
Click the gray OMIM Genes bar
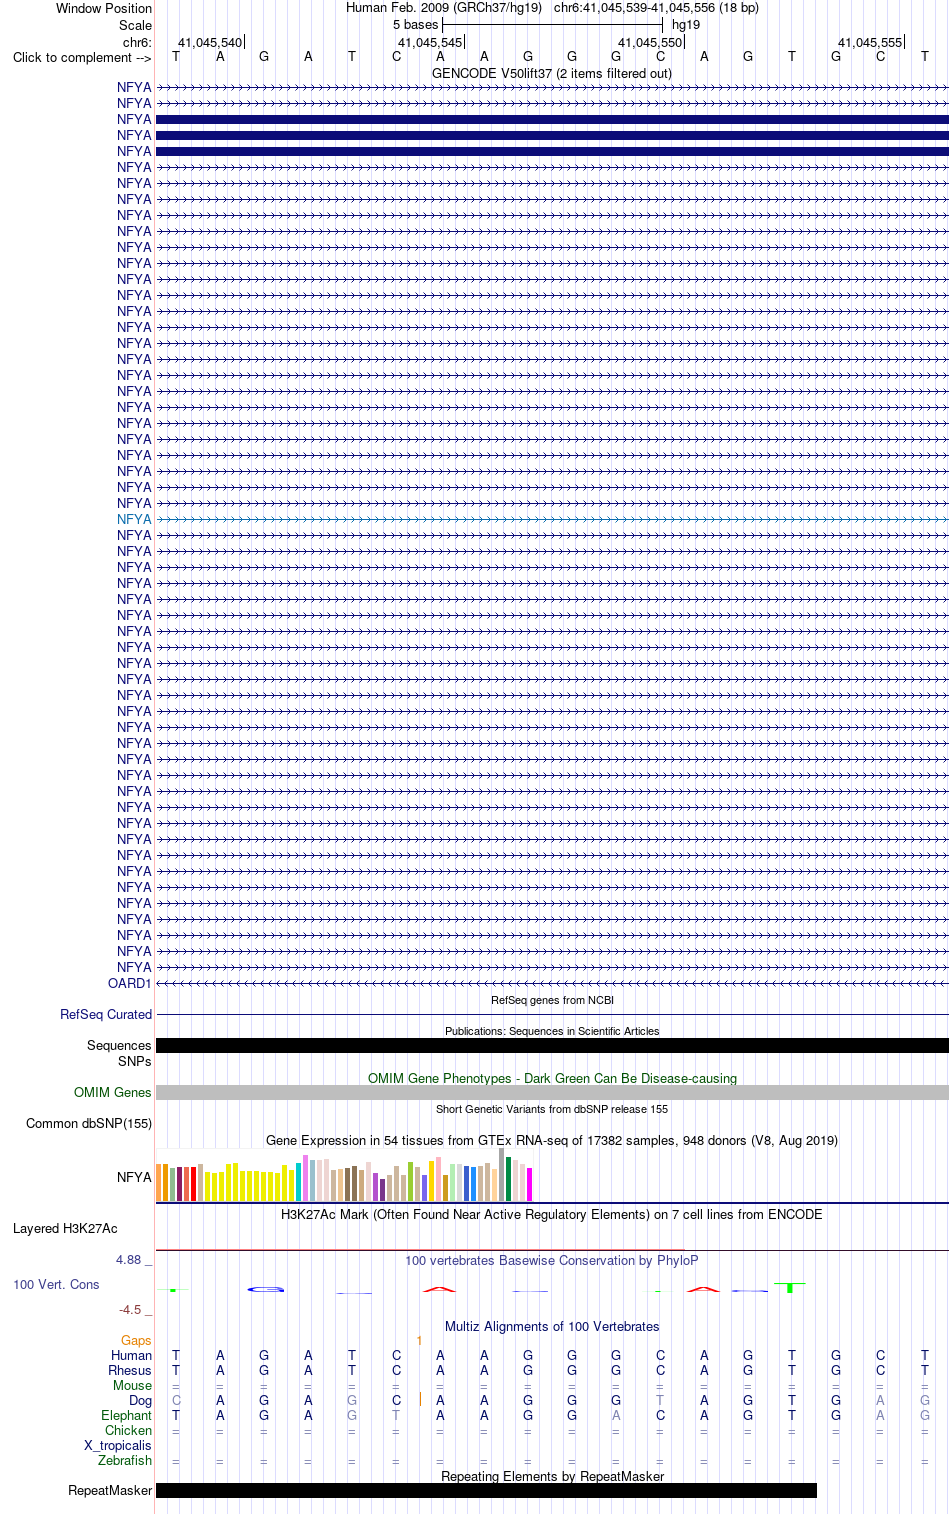click(552, 1092)
